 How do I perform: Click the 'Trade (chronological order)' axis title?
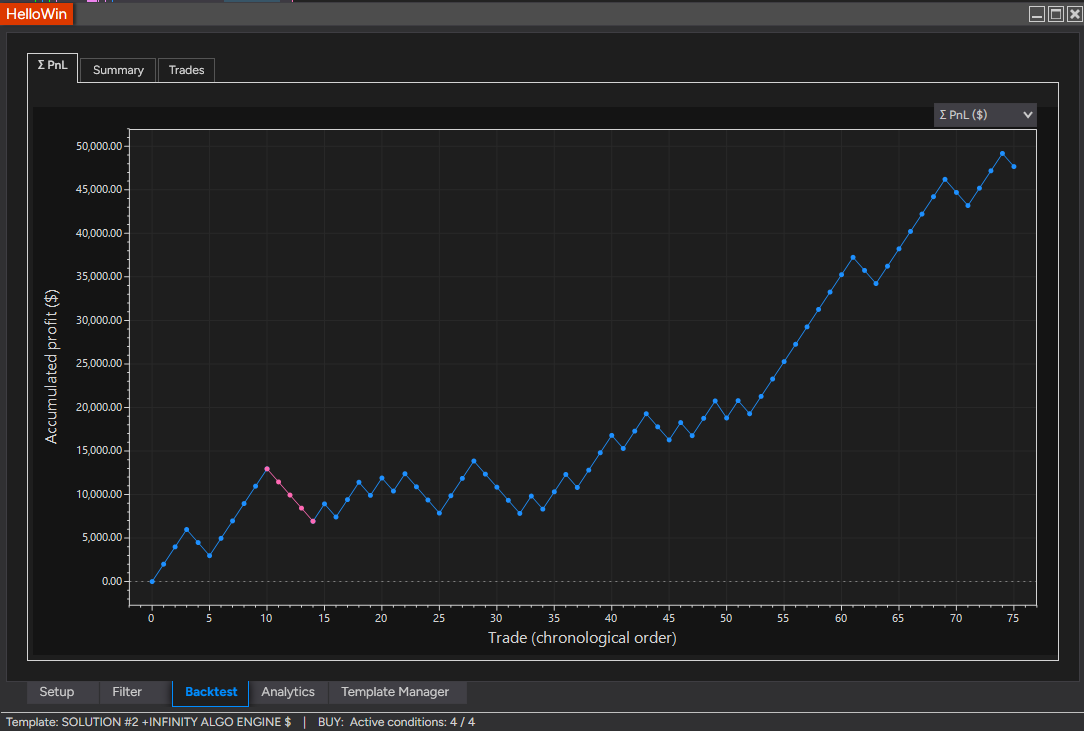click(582, 638)
